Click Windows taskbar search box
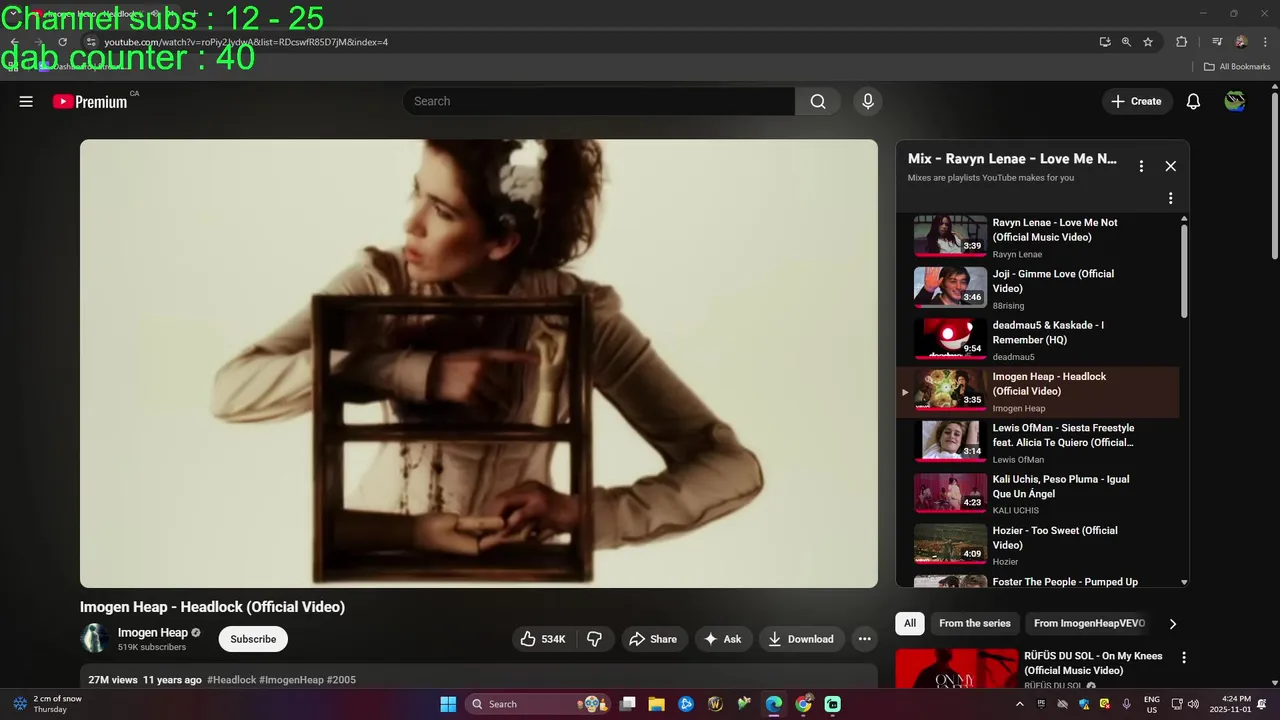The height and width of the screenshot is (720, 1280). click(x=539, y=704)
